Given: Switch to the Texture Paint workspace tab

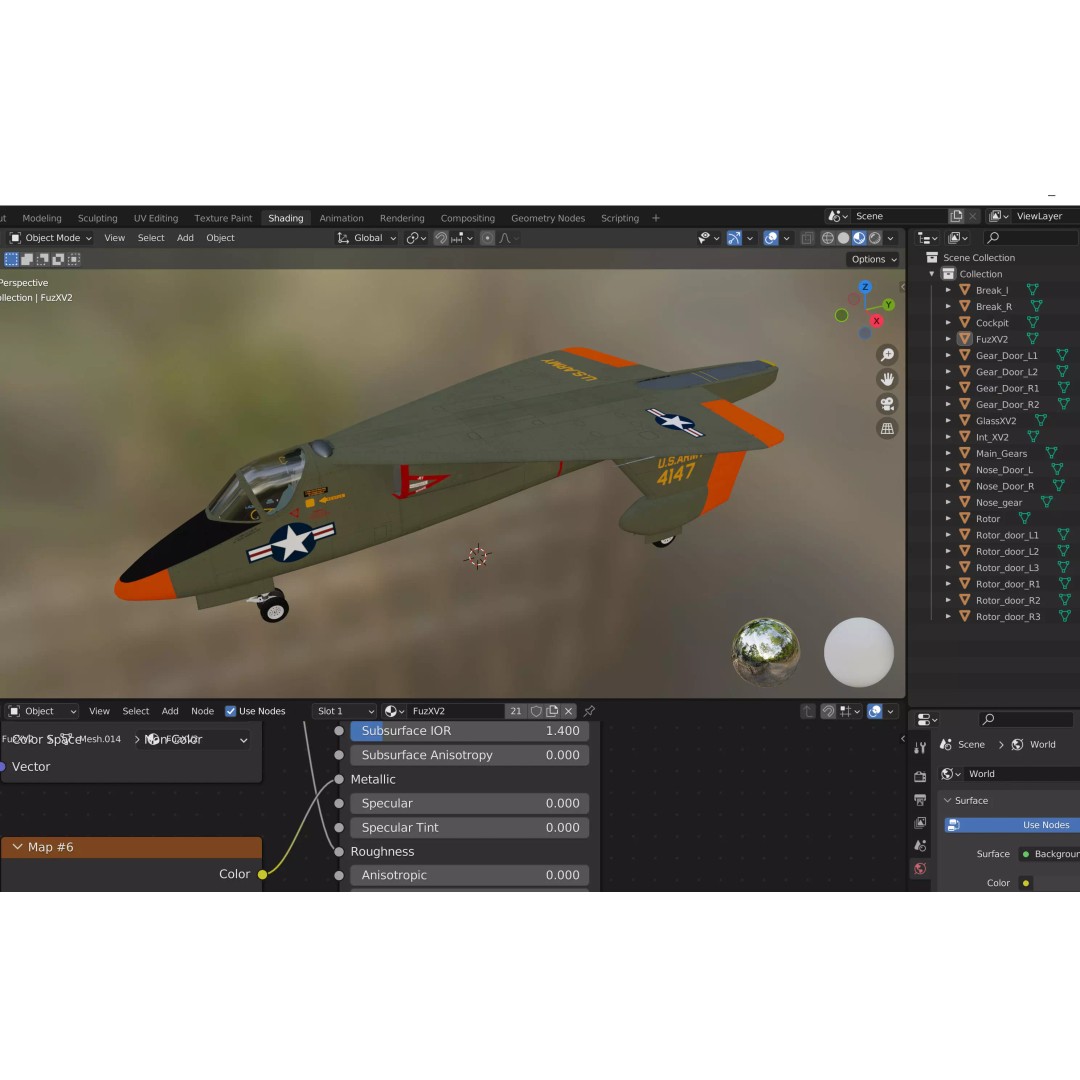Looking at the screenshot, I should [223, 218].
